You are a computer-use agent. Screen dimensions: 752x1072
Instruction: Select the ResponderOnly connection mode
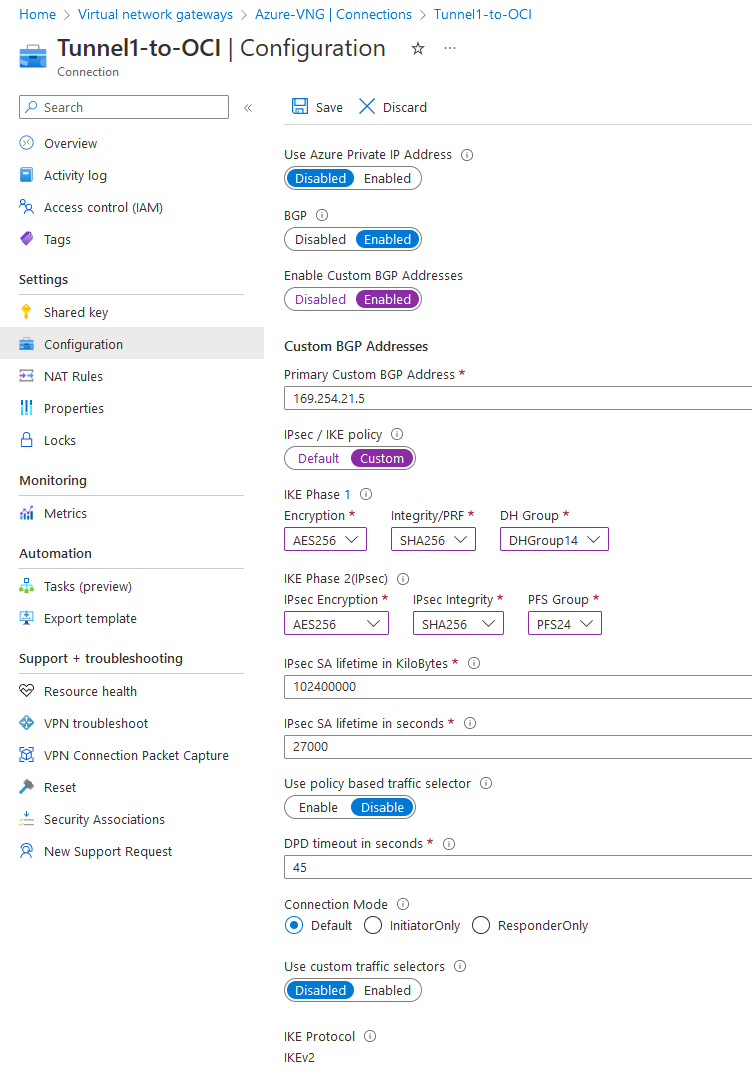click(481, 926)
